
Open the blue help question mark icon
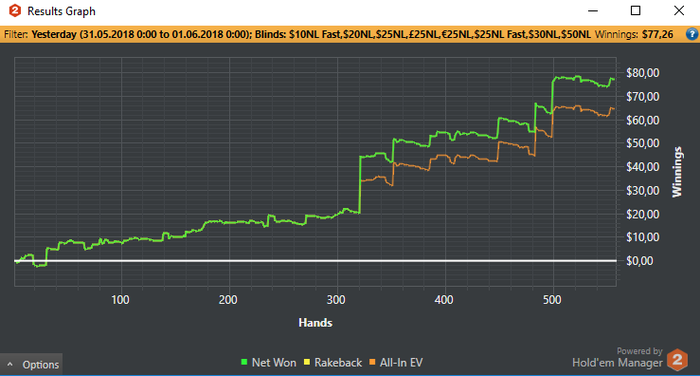point(692,34)
